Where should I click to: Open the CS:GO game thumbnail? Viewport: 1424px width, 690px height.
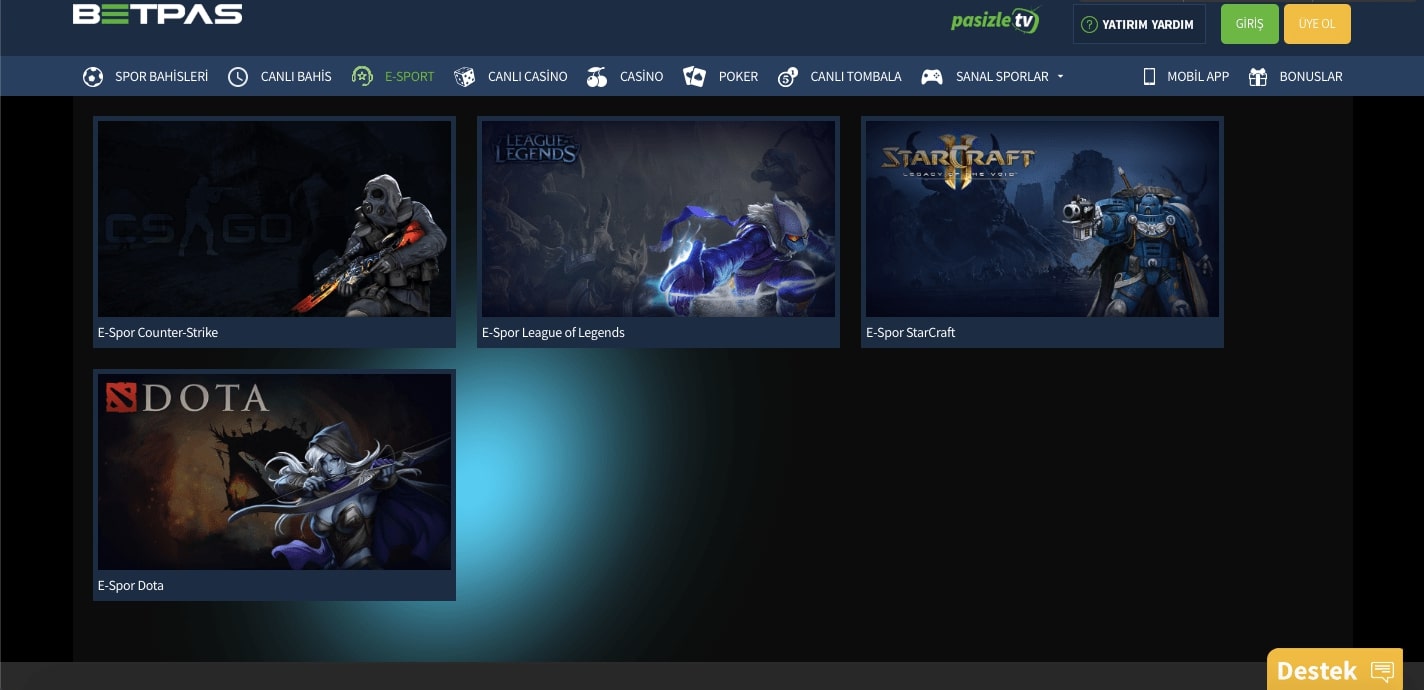click(x=274, y=219)
